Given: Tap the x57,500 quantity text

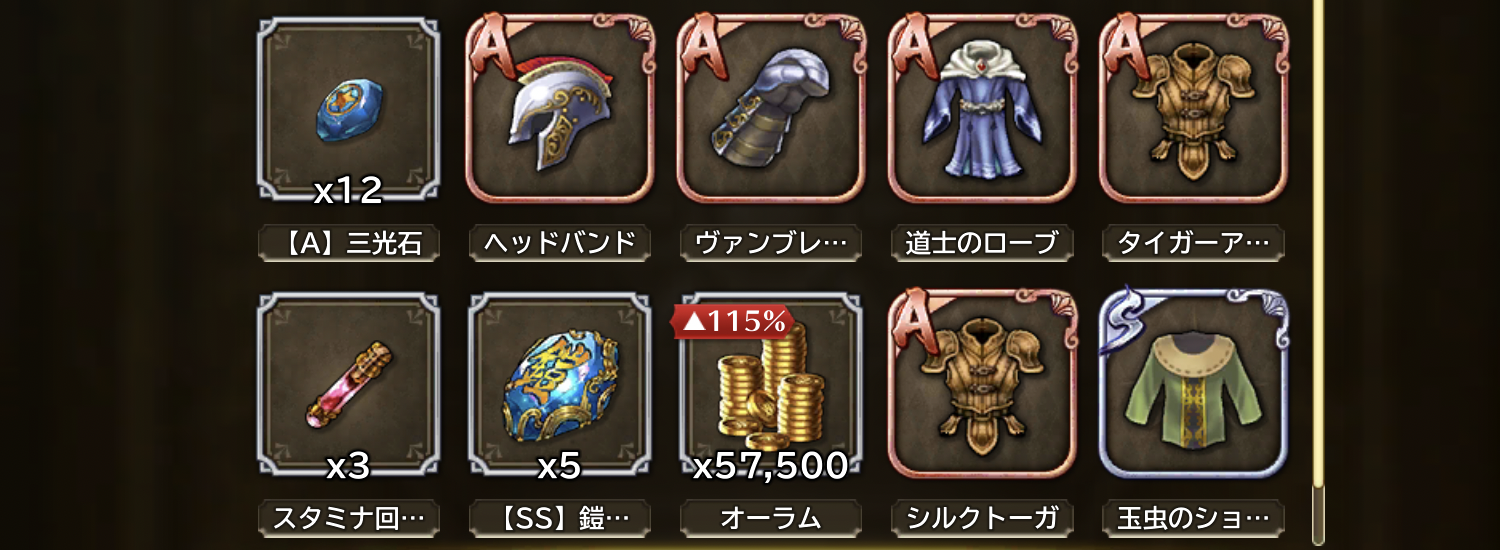Looking at the screenshot, I should pyautogui.click(x=770, y=464).
